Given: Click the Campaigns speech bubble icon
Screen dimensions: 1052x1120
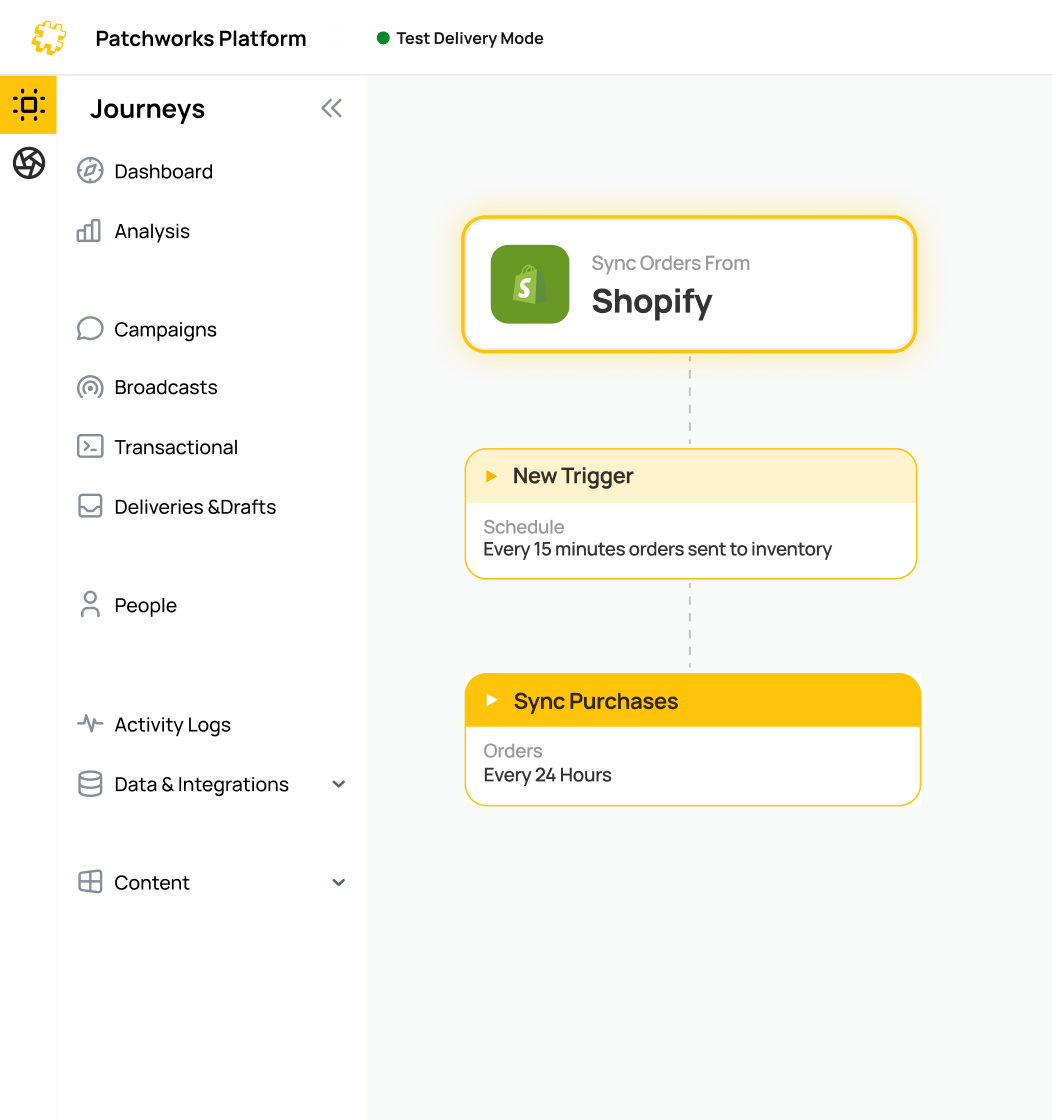Looking at the screenshot, I should (90, 329).
